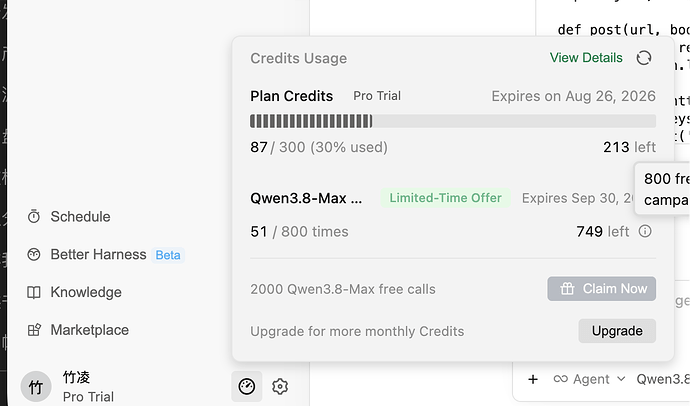This screenshot has height=406, width=690.
Task: Open the Qwen3.8 model selector
Action: (x=663, y=379)
